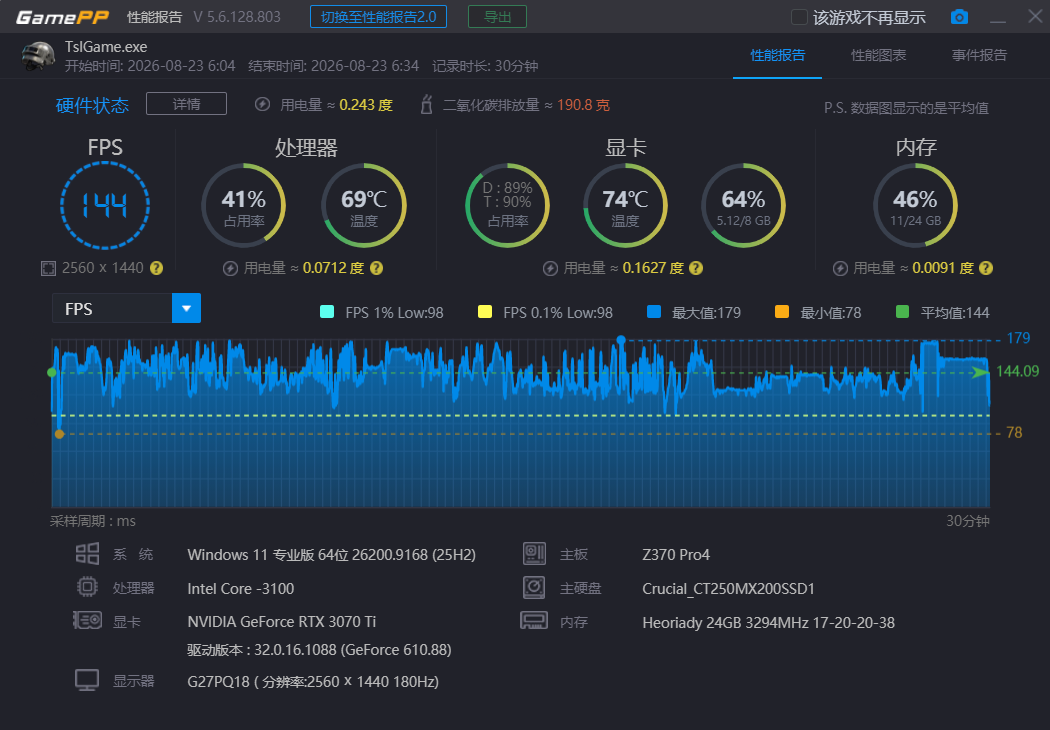The image size is (1050, 730).
Task: Click the orange 最小值 legend swatch
Action: click(781, 312)
